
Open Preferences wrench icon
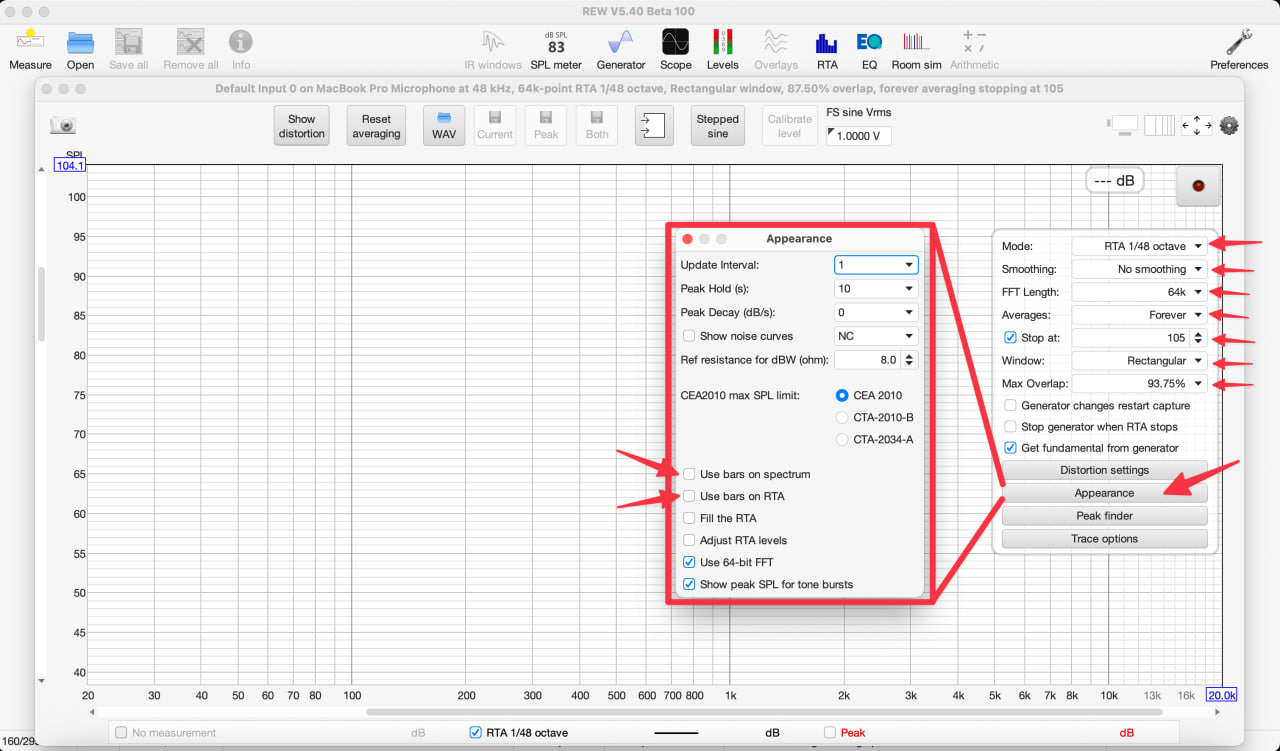(1238, 48)
